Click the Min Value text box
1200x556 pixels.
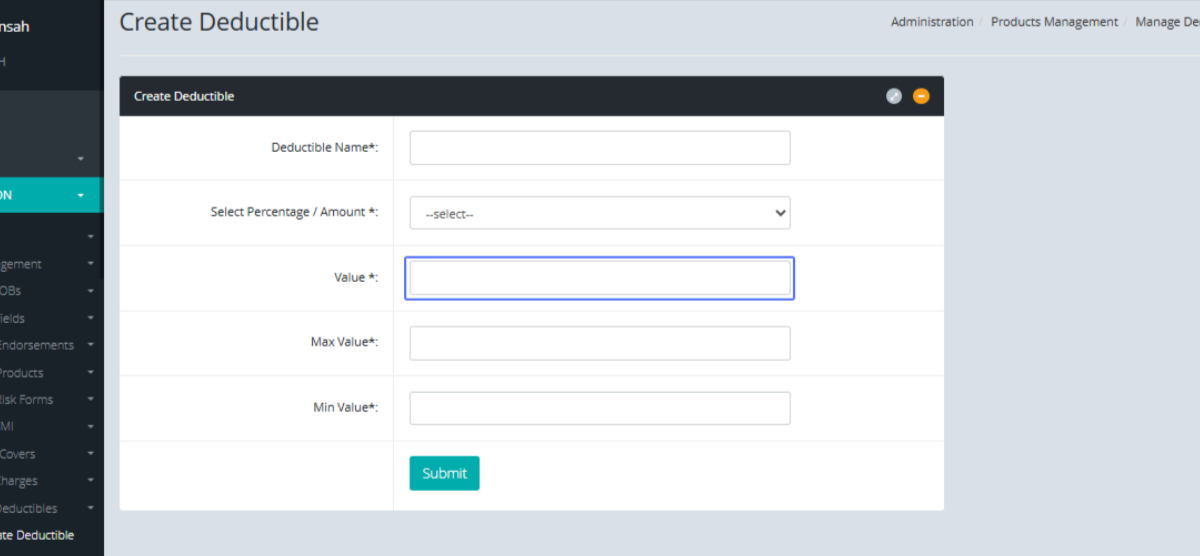pyautogui.click(x=599, y=408)
